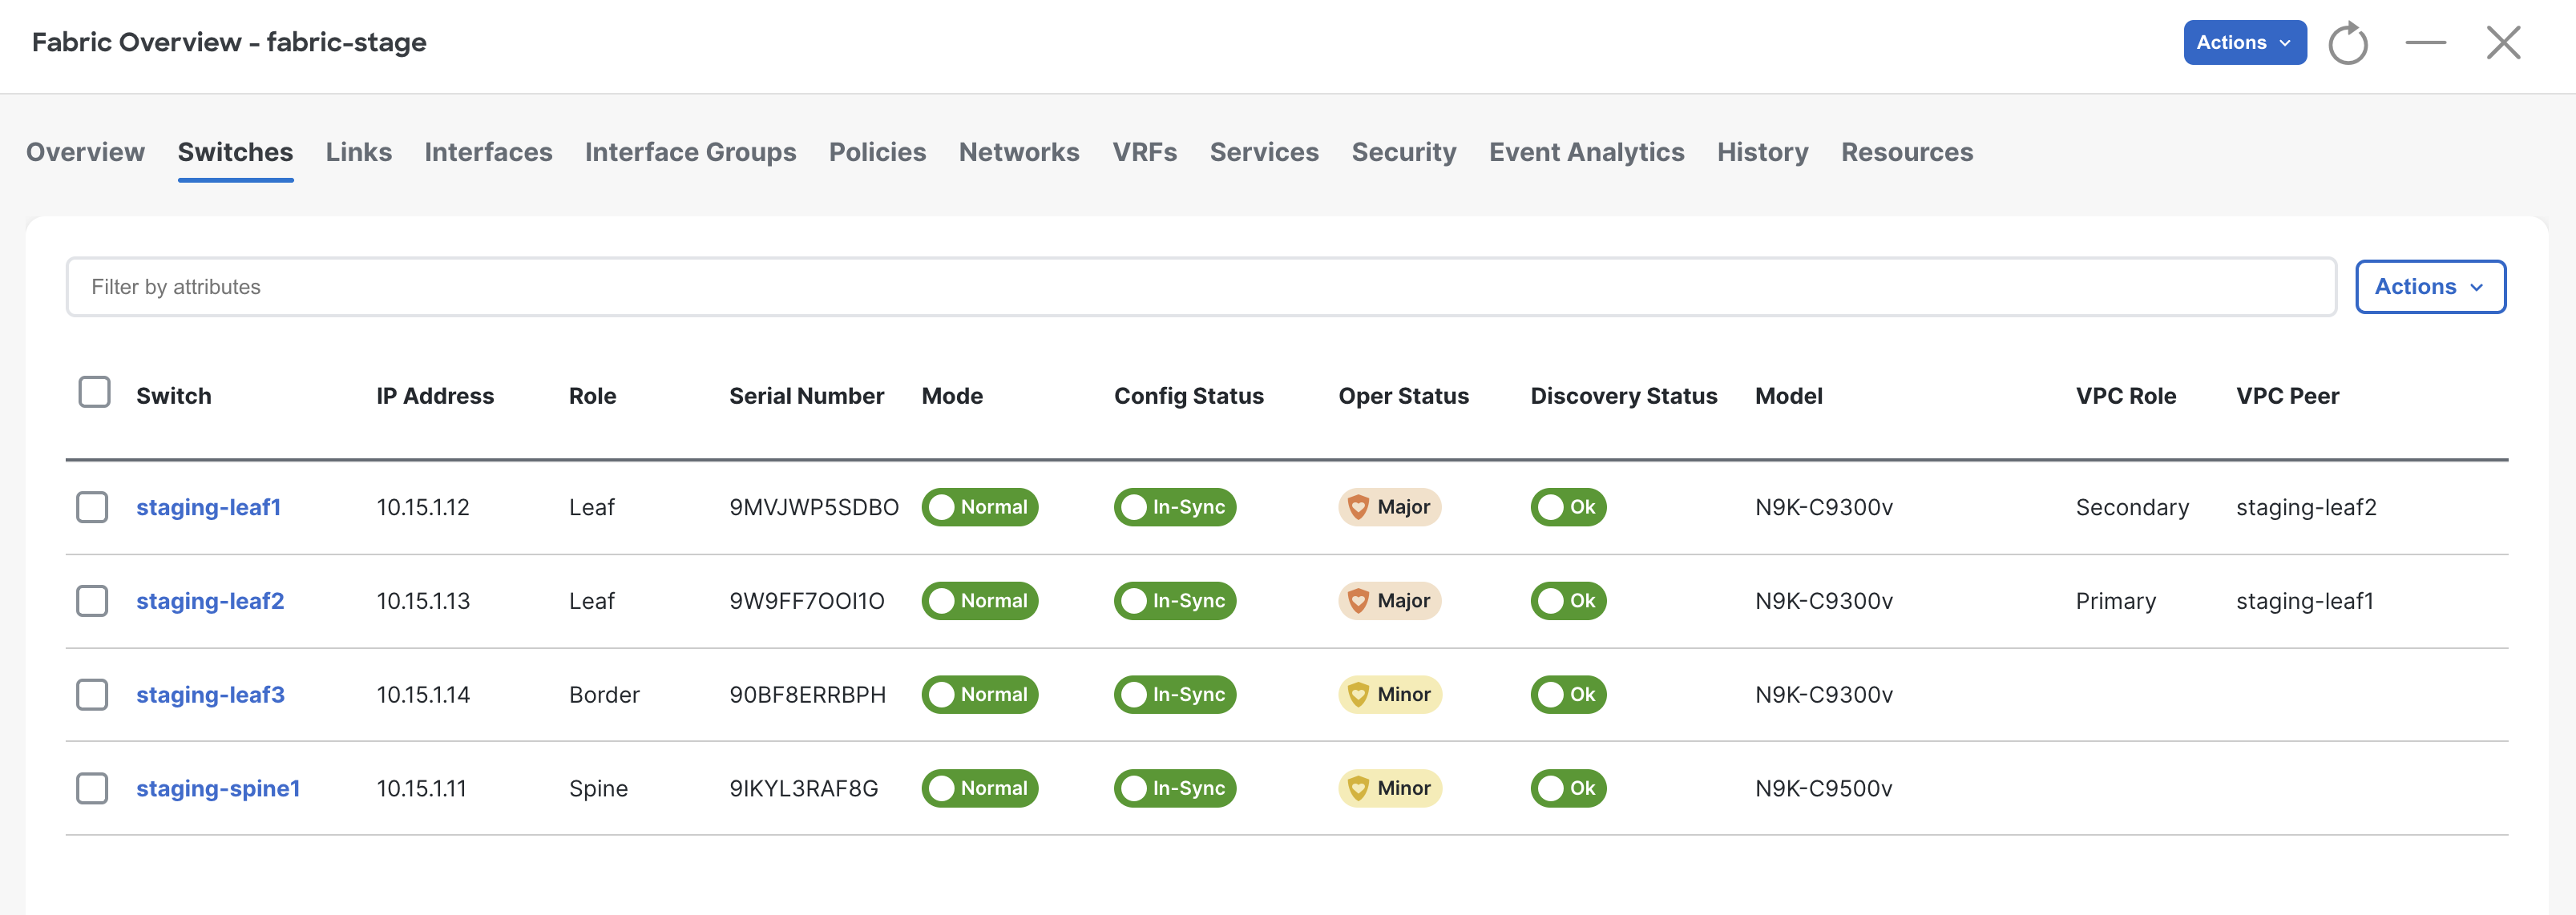
Task: Click the Switch column header
Action: tap(173, 396)
